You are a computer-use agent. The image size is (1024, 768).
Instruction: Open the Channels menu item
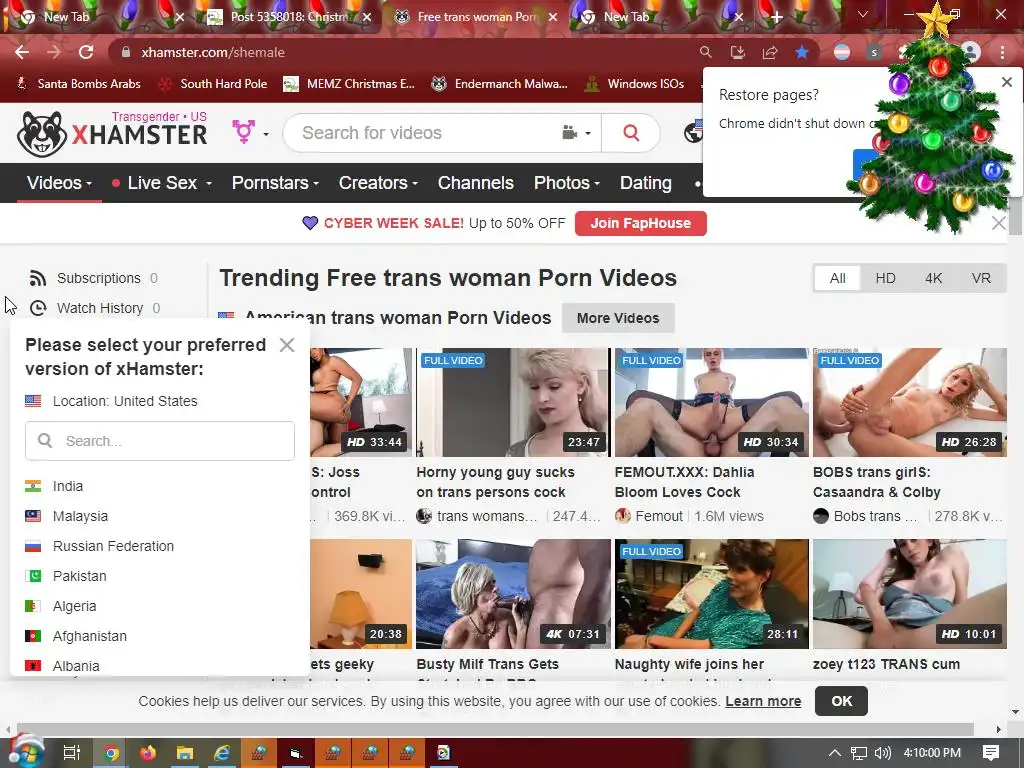(x=475, y=183)
